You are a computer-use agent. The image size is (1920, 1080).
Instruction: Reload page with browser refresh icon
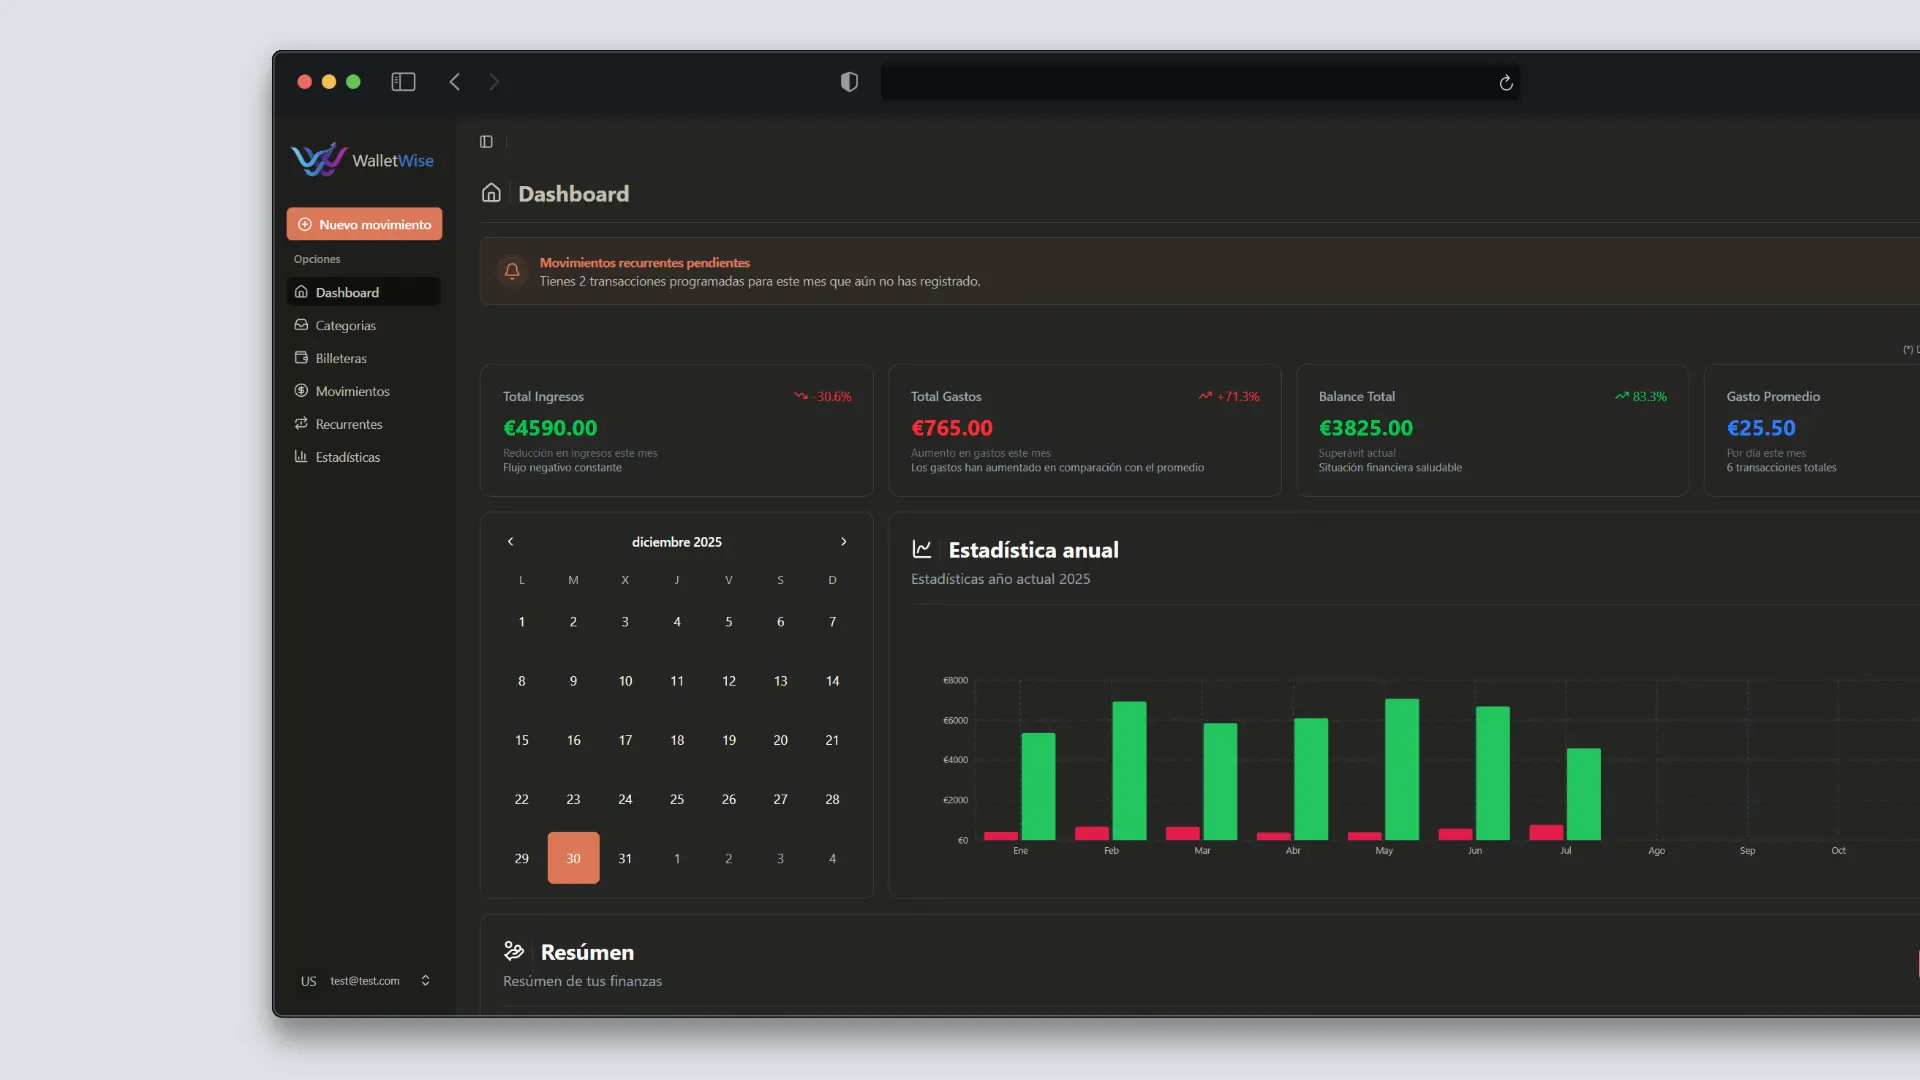coord(1506,83)
